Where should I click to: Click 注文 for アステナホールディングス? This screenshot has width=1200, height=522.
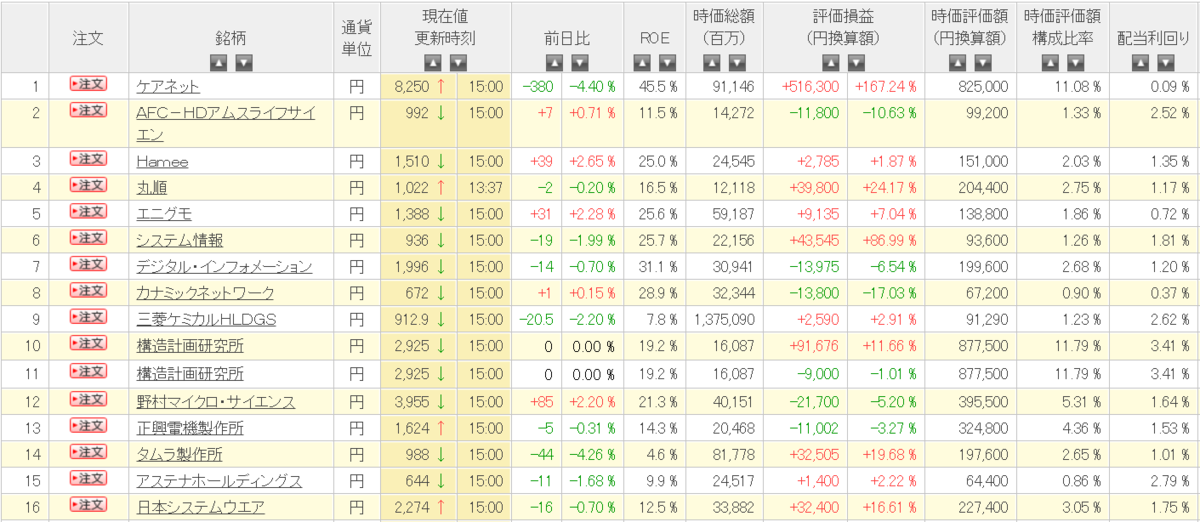(x=88, y=480)
